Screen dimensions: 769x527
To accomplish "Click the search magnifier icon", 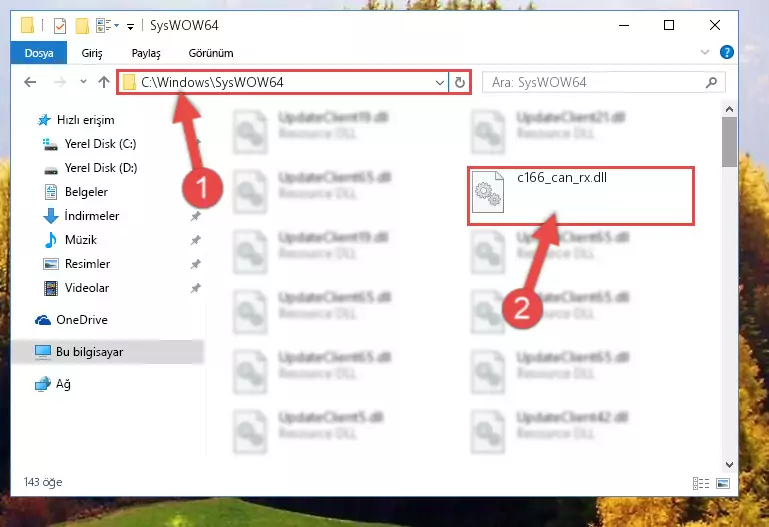I will click(711, 82).
